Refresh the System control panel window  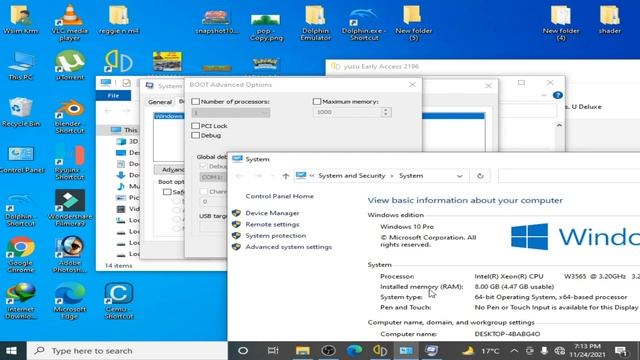click(480, 176)
